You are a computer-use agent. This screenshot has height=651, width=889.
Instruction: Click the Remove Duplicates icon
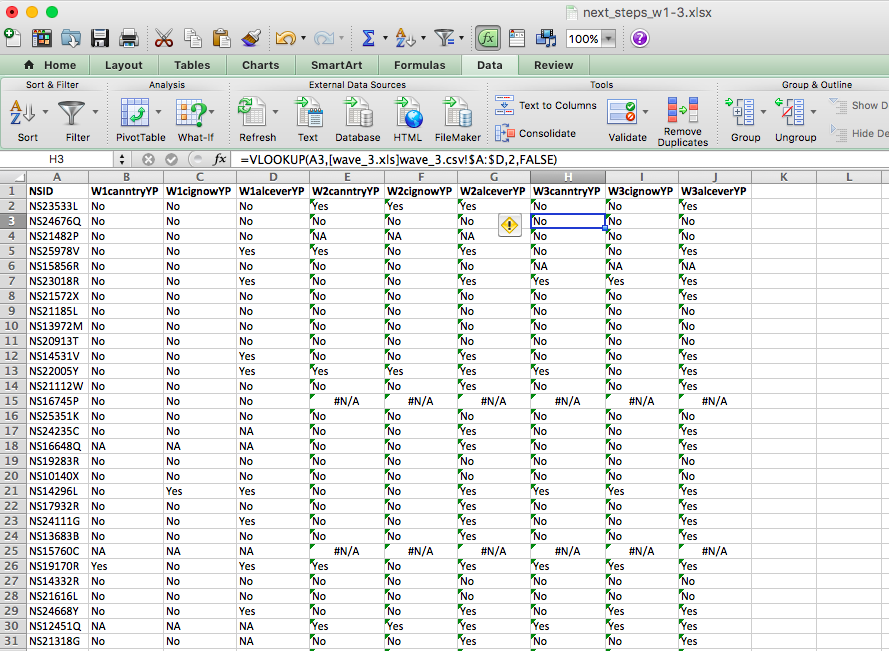point(683,118)
